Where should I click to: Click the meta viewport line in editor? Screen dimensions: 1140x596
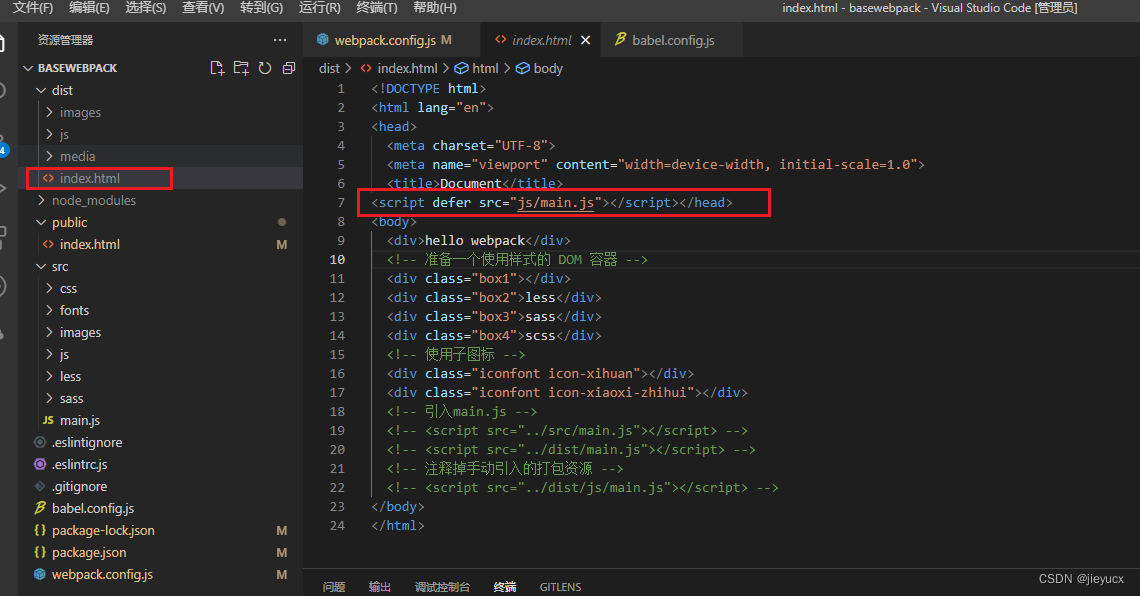click(655, 164)
